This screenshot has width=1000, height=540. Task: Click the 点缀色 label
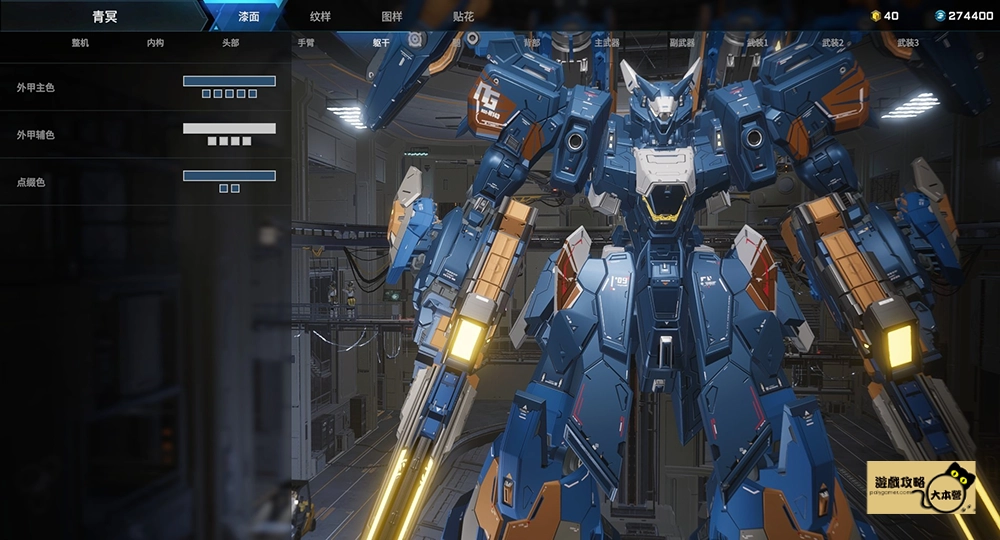(31, 182)
